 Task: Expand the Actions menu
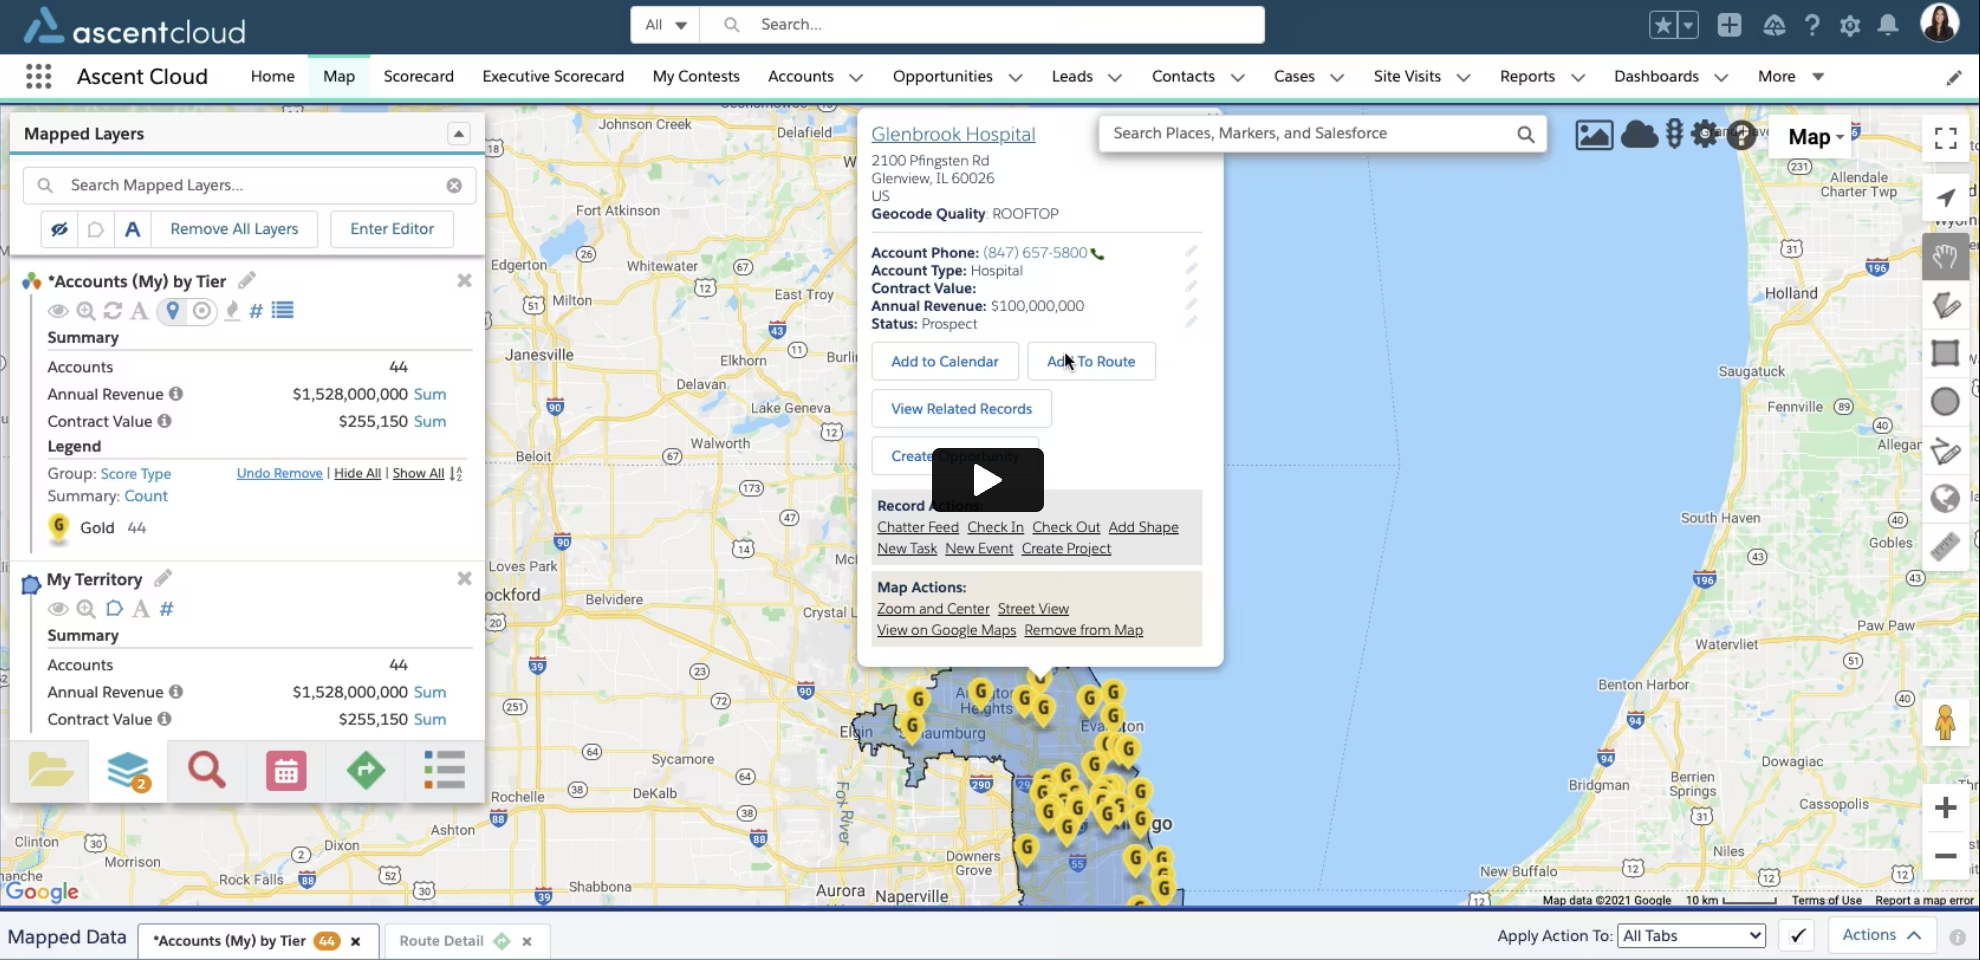[1882, 934]
